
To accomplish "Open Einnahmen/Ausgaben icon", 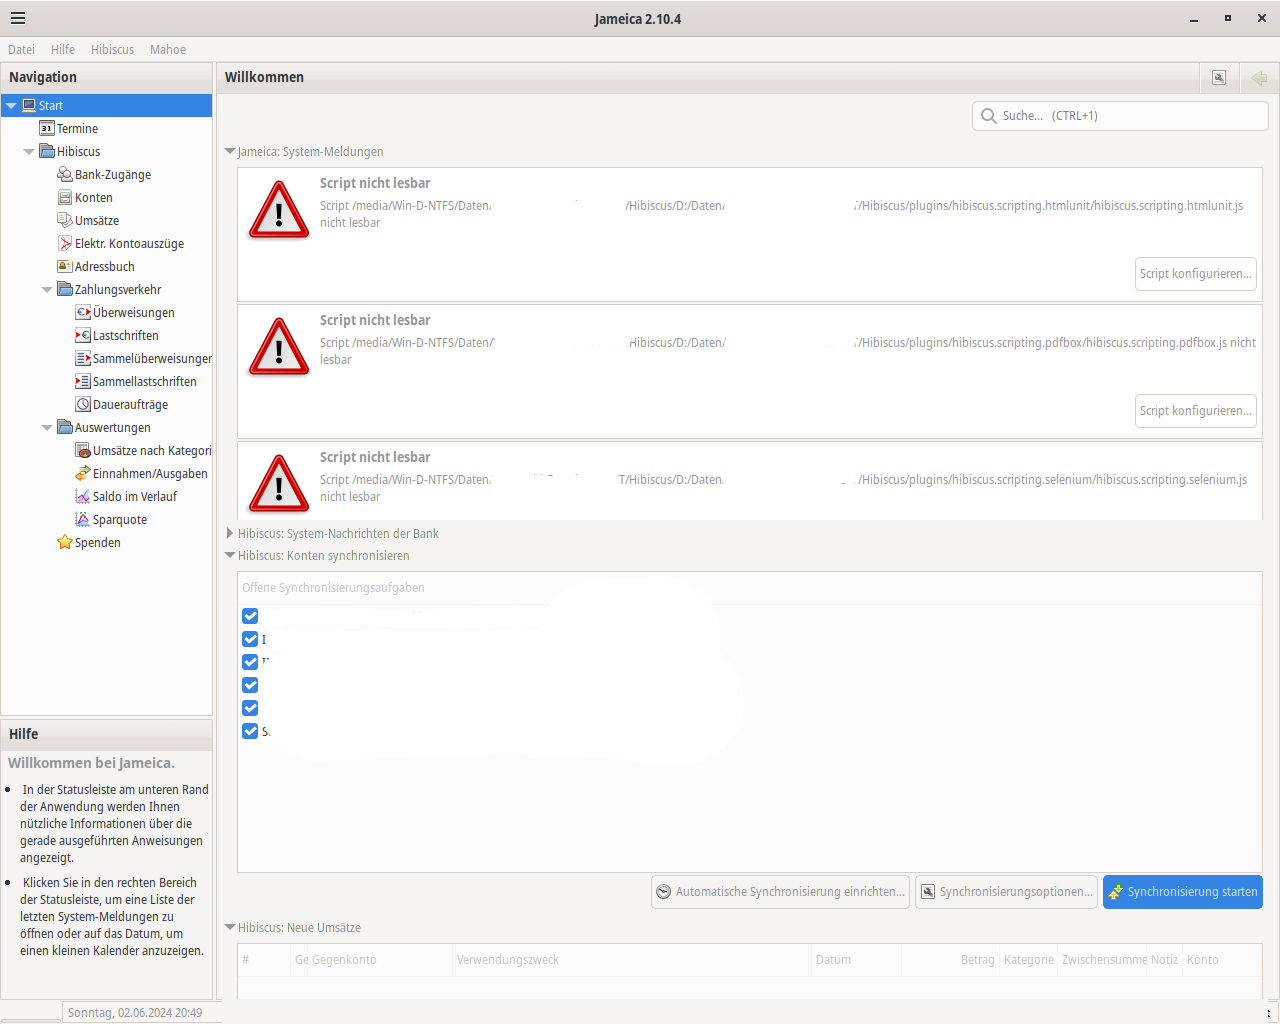I will click(83, 473).
